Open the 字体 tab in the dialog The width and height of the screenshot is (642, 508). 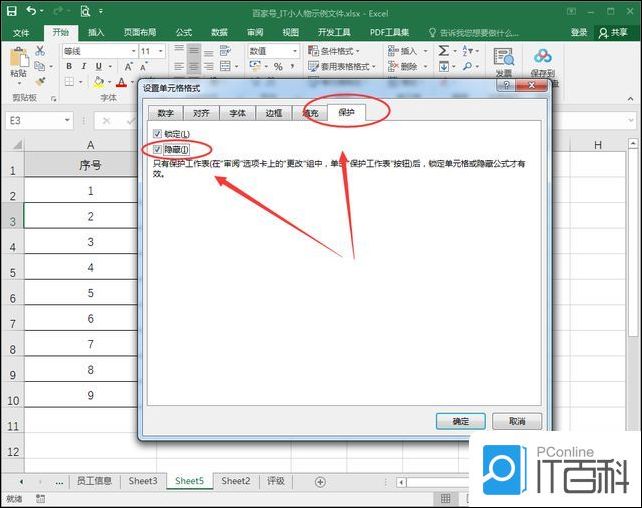pos(237,113)
